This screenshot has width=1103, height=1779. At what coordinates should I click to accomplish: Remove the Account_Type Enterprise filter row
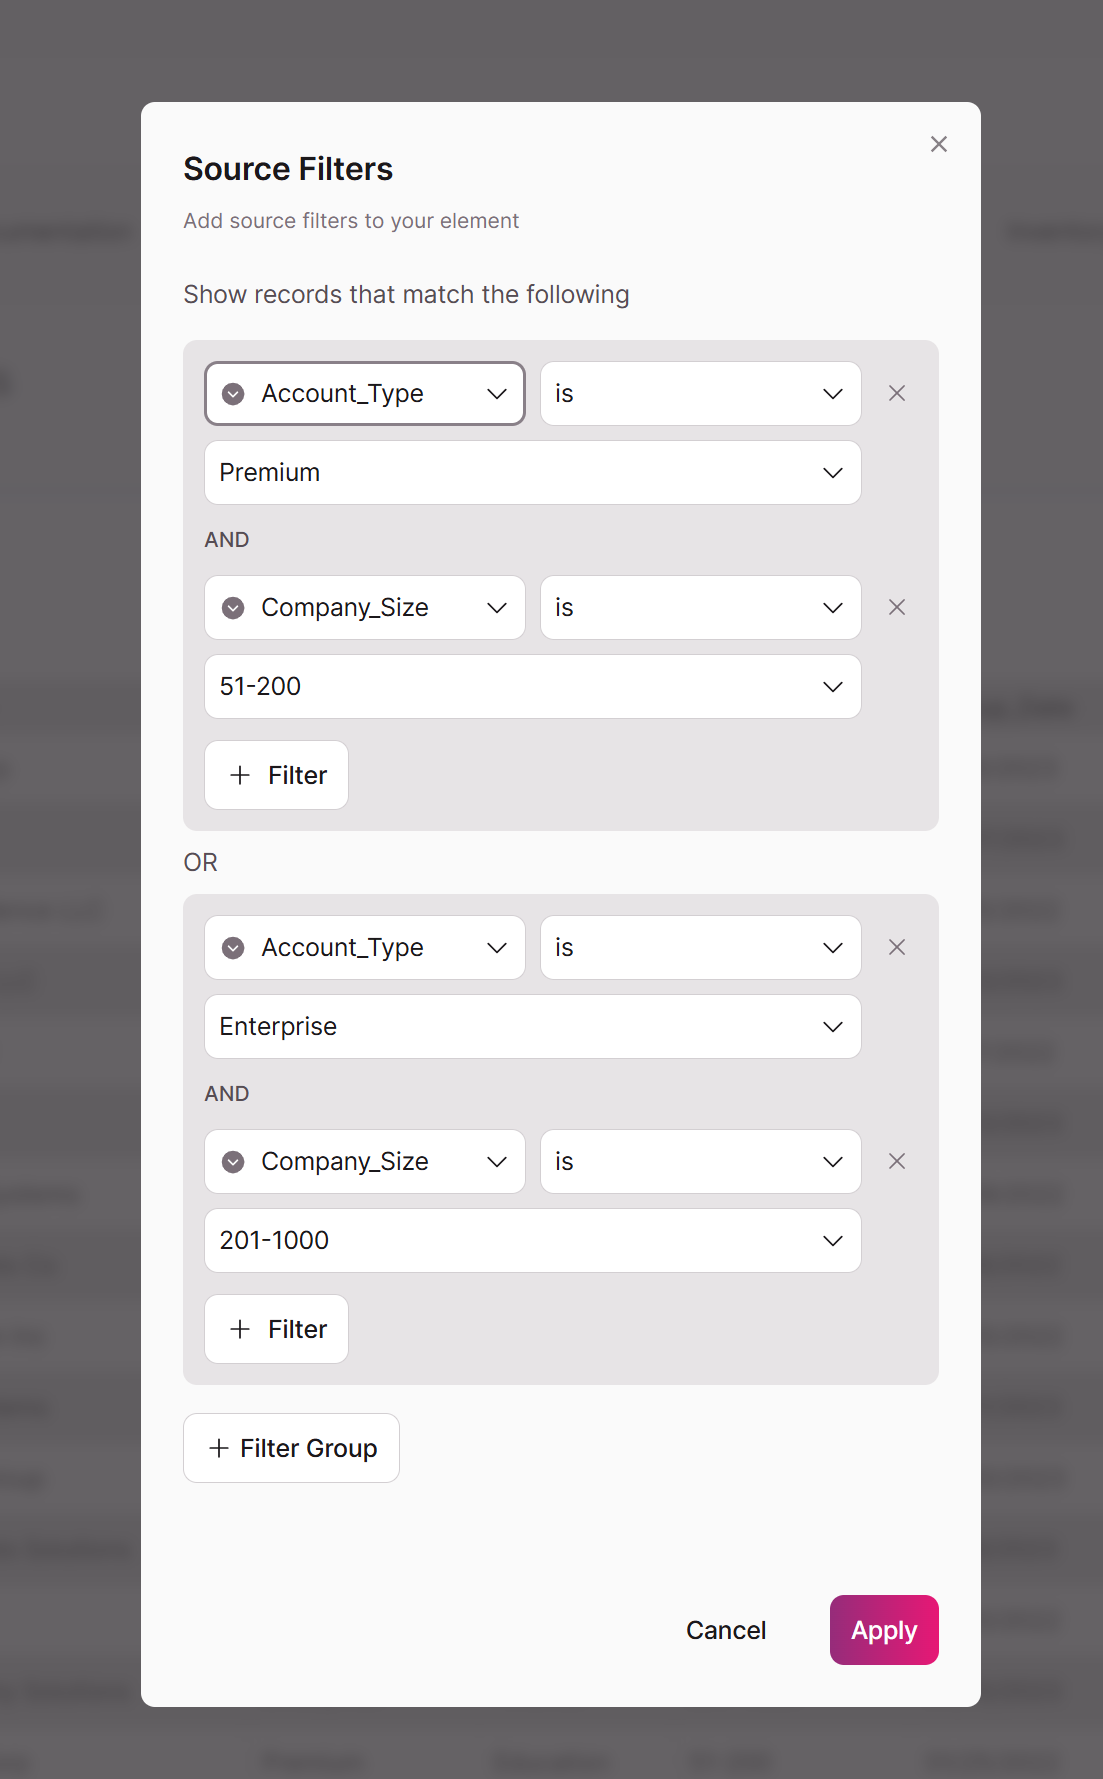[x=897, y=947]
